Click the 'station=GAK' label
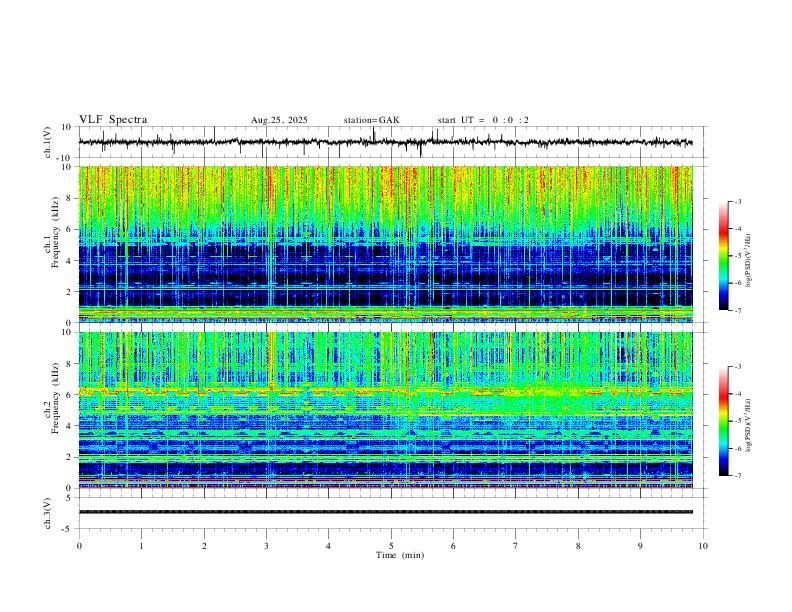792x612 pixels. click(372, 120)
